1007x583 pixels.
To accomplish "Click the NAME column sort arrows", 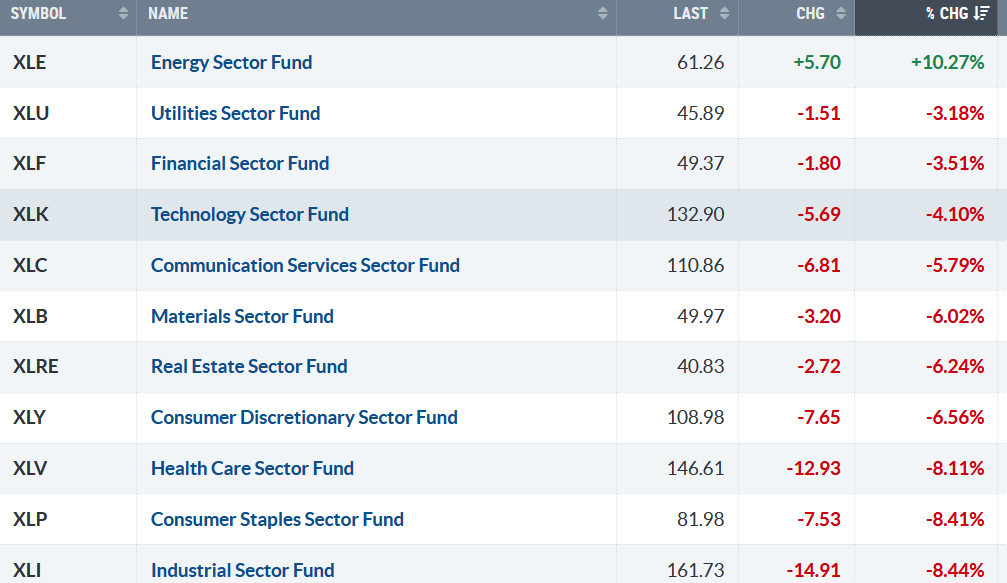I will click(602, 14).
